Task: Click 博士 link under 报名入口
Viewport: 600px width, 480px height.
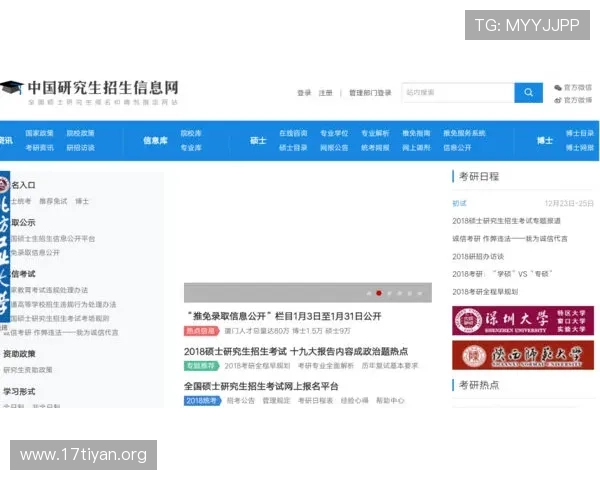Action: pyautogui.click(x=82, y=201)
